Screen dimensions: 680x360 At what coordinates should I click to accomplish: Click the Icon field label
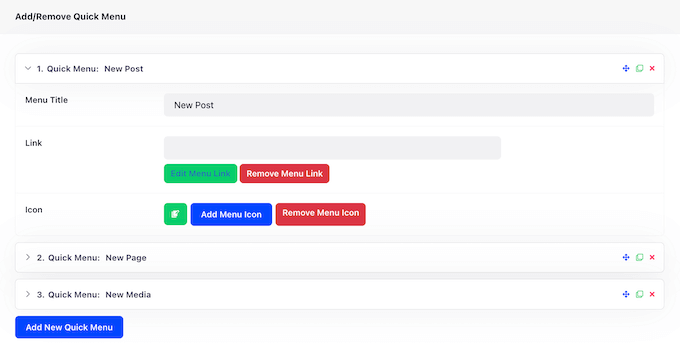(34, 210)
